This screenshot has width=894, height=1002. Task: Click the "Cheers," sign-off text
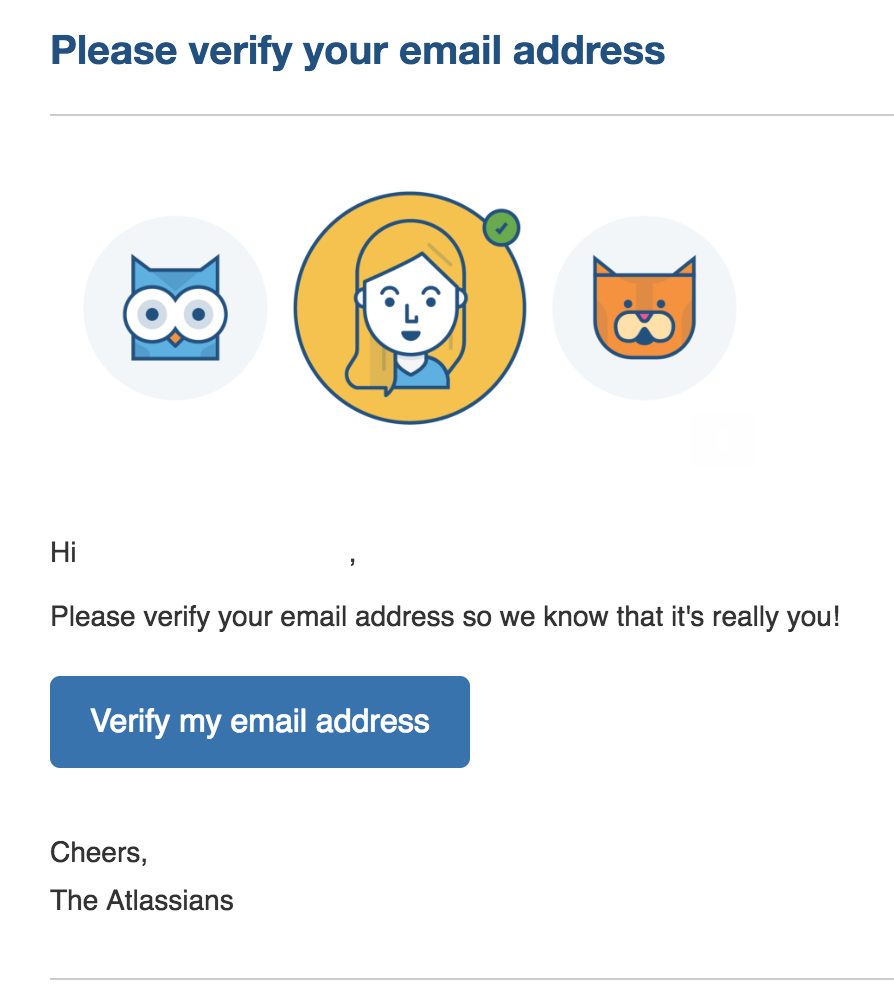pyautogui.click(x=99, y=853)
